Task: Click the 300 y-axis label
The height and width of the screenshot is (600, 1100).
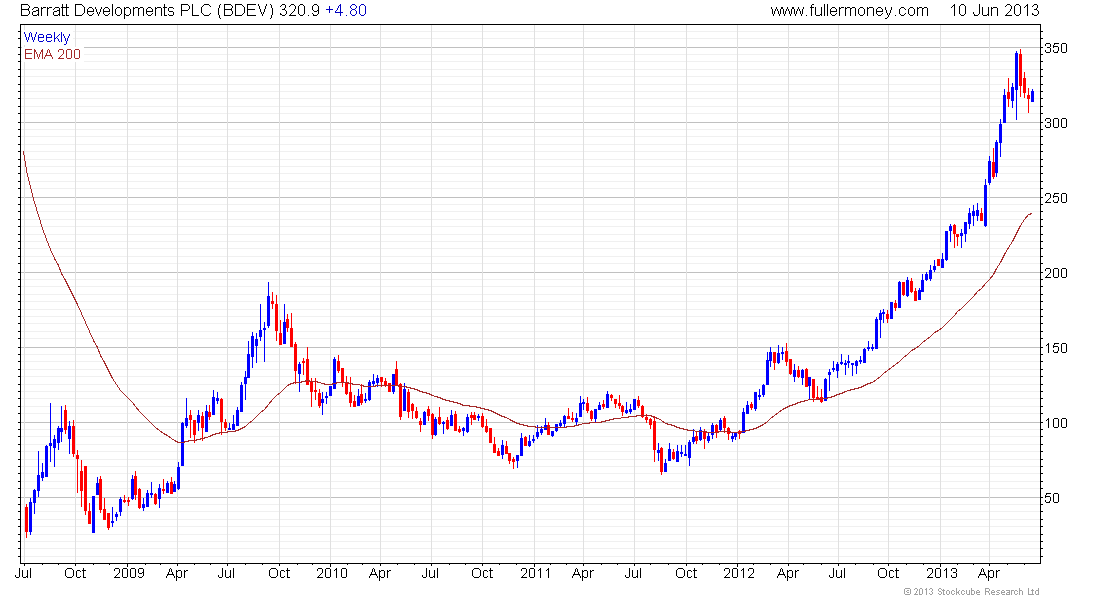Action: pos(1056,124)
